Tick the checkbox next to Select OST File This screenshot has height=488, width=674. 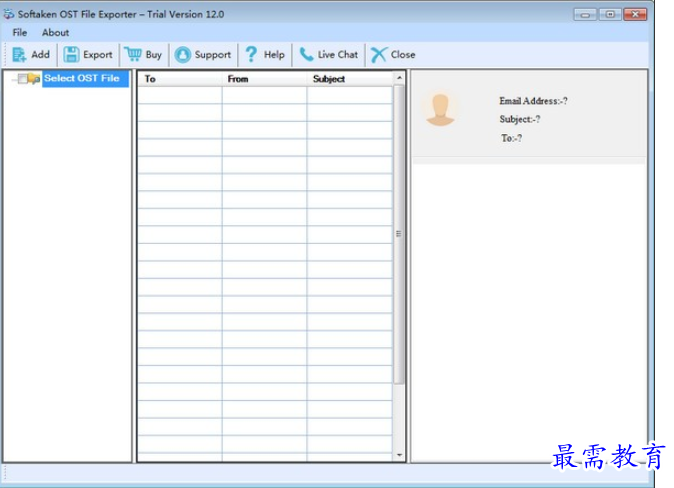pyautogui.click(x=22, y=79)
